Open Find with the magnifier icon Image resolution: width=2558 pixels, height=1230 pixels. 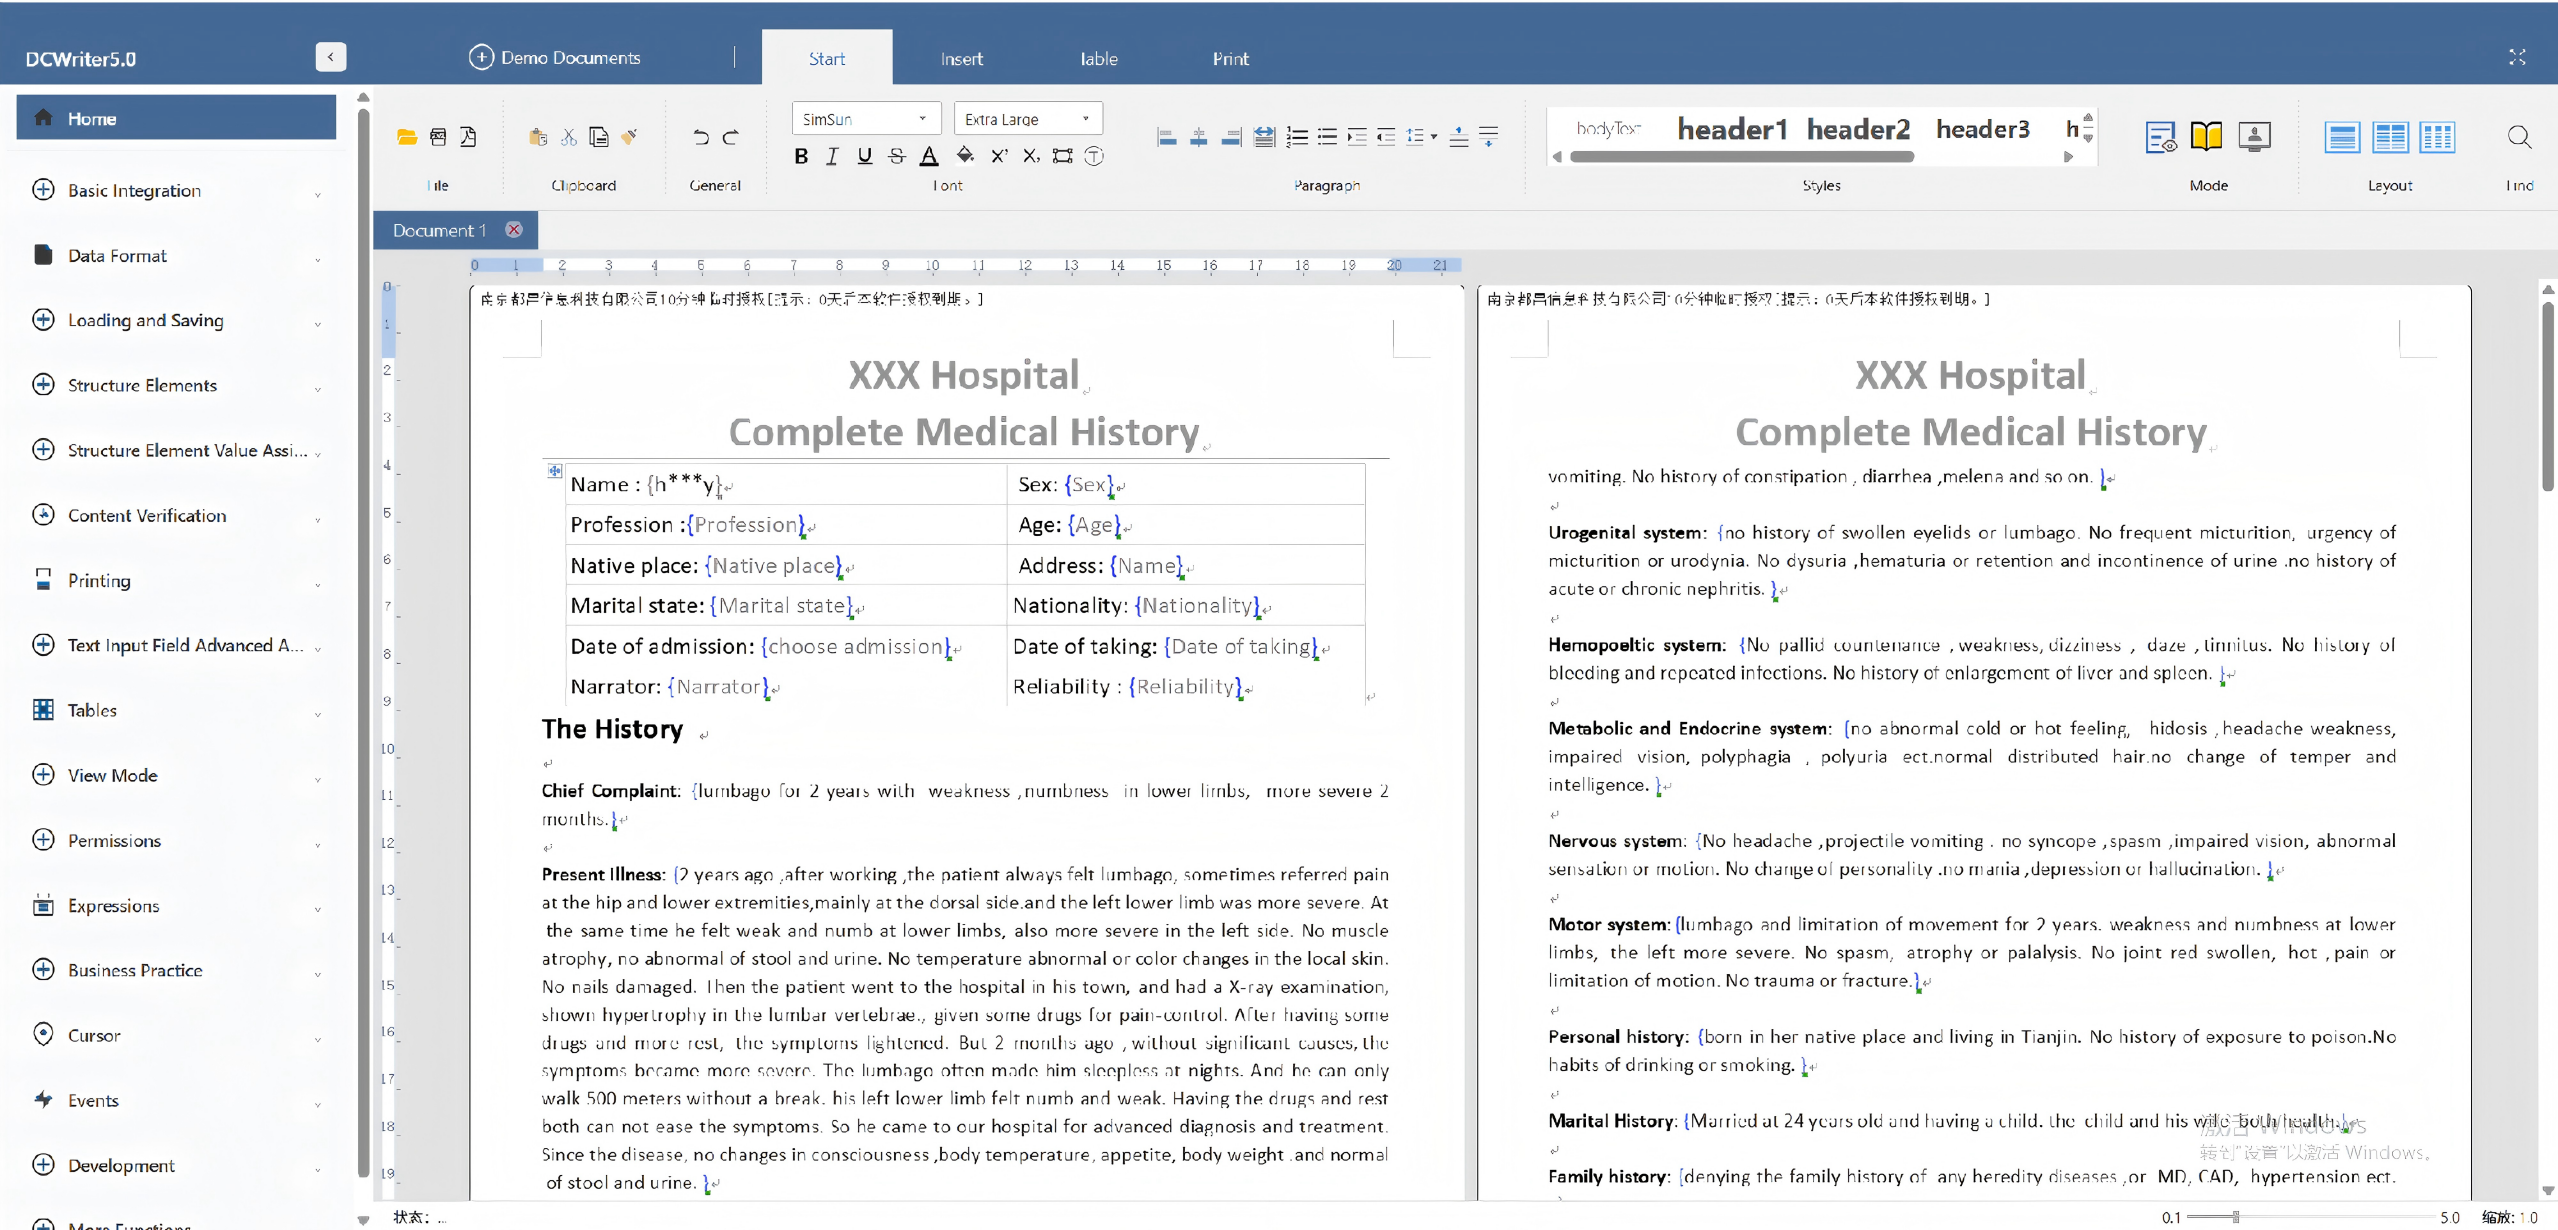pos(2520,137)
